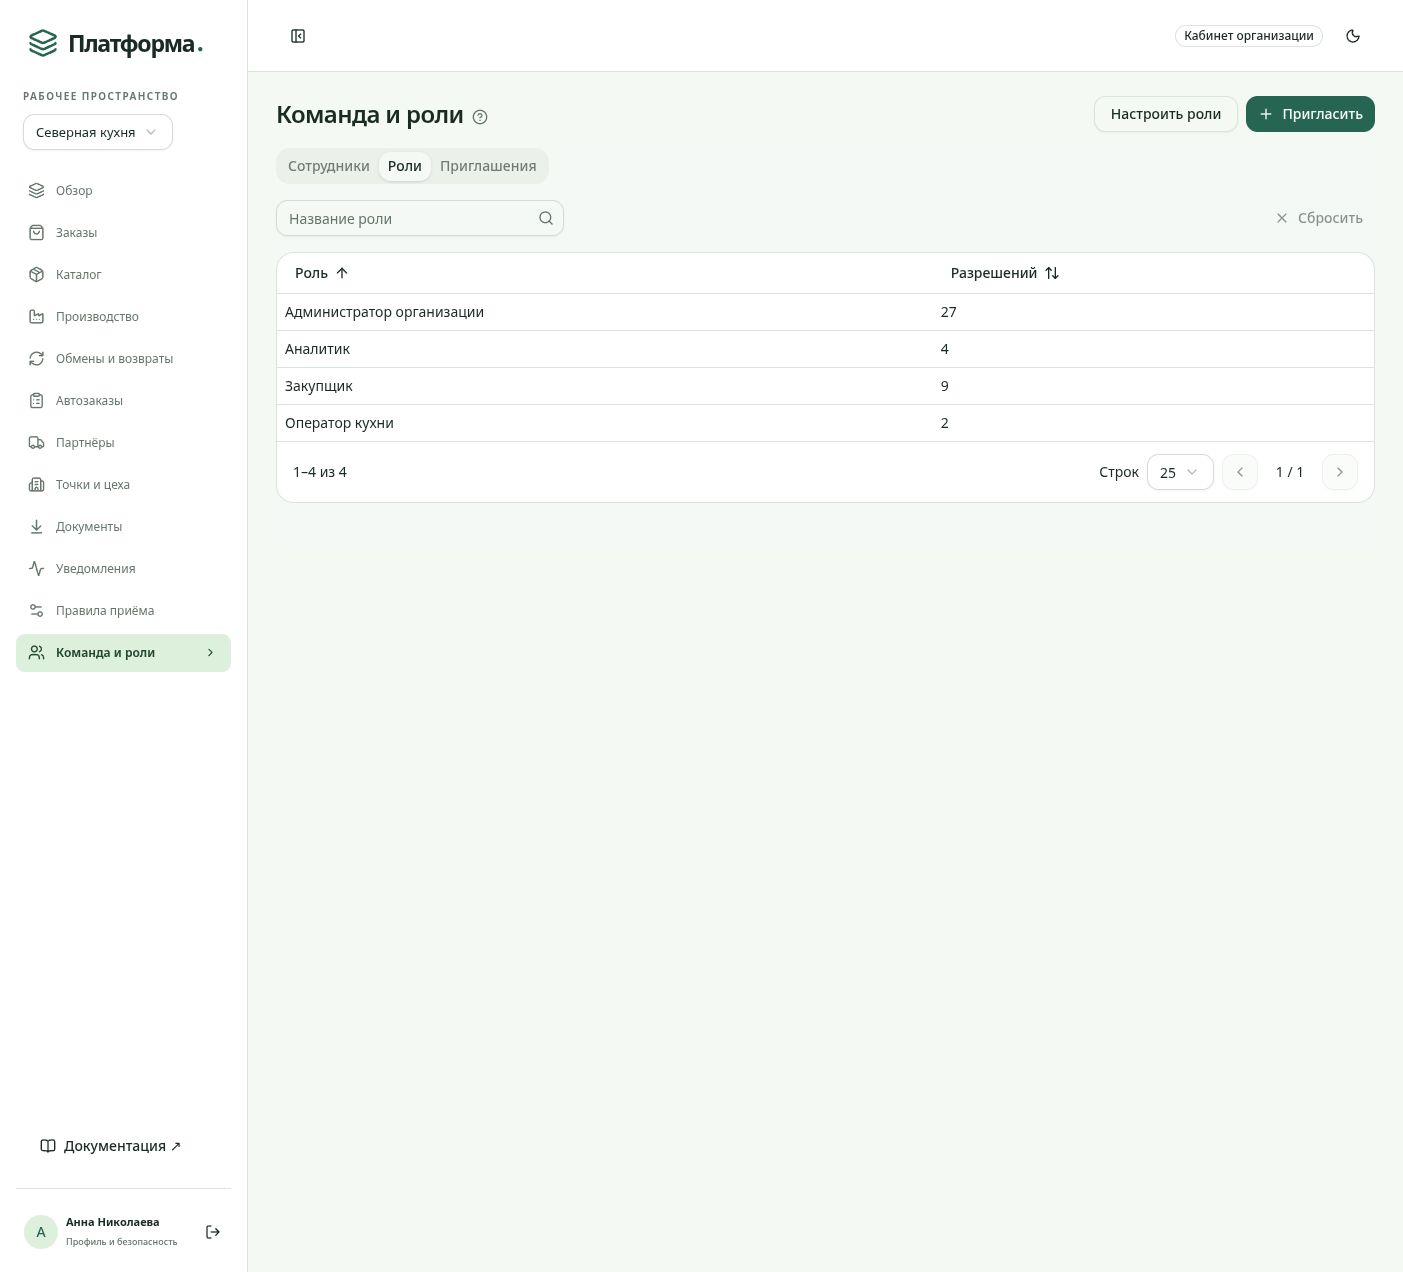Open Обмены и возвраты in the sidebar

click(x=123, y=358)
